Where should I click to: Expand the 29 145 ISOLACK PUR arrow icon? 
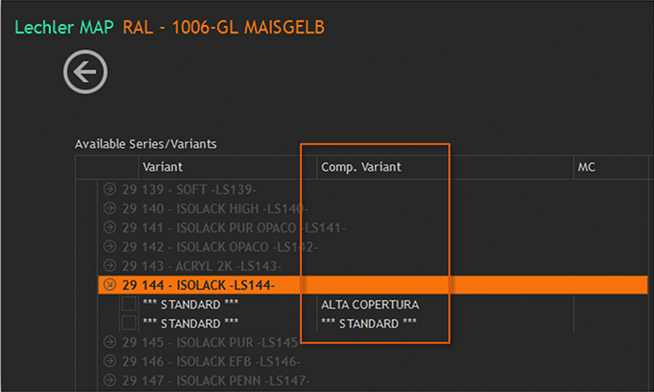pos(110,342)
